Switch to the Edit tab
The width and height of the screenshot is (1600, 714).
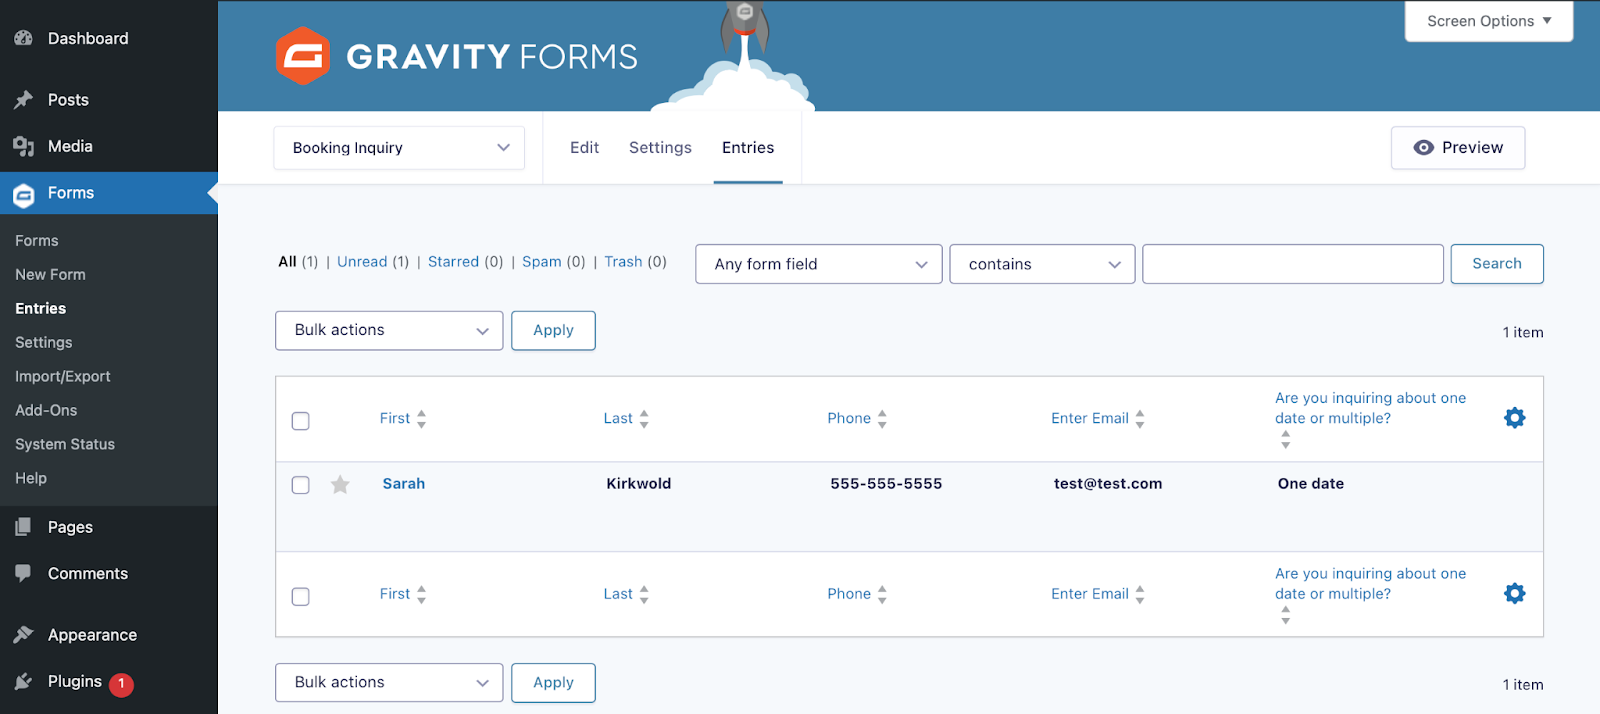pos(585,148)
